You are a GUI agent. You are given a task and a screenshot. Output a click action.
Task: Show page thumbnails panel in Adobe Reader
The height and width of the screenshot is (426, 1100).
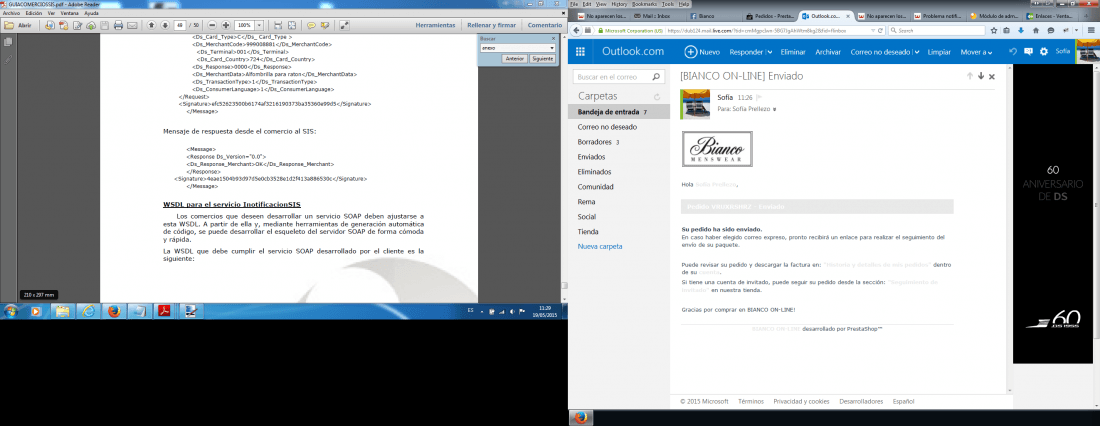pyautogui.click(x=8, y=42)
